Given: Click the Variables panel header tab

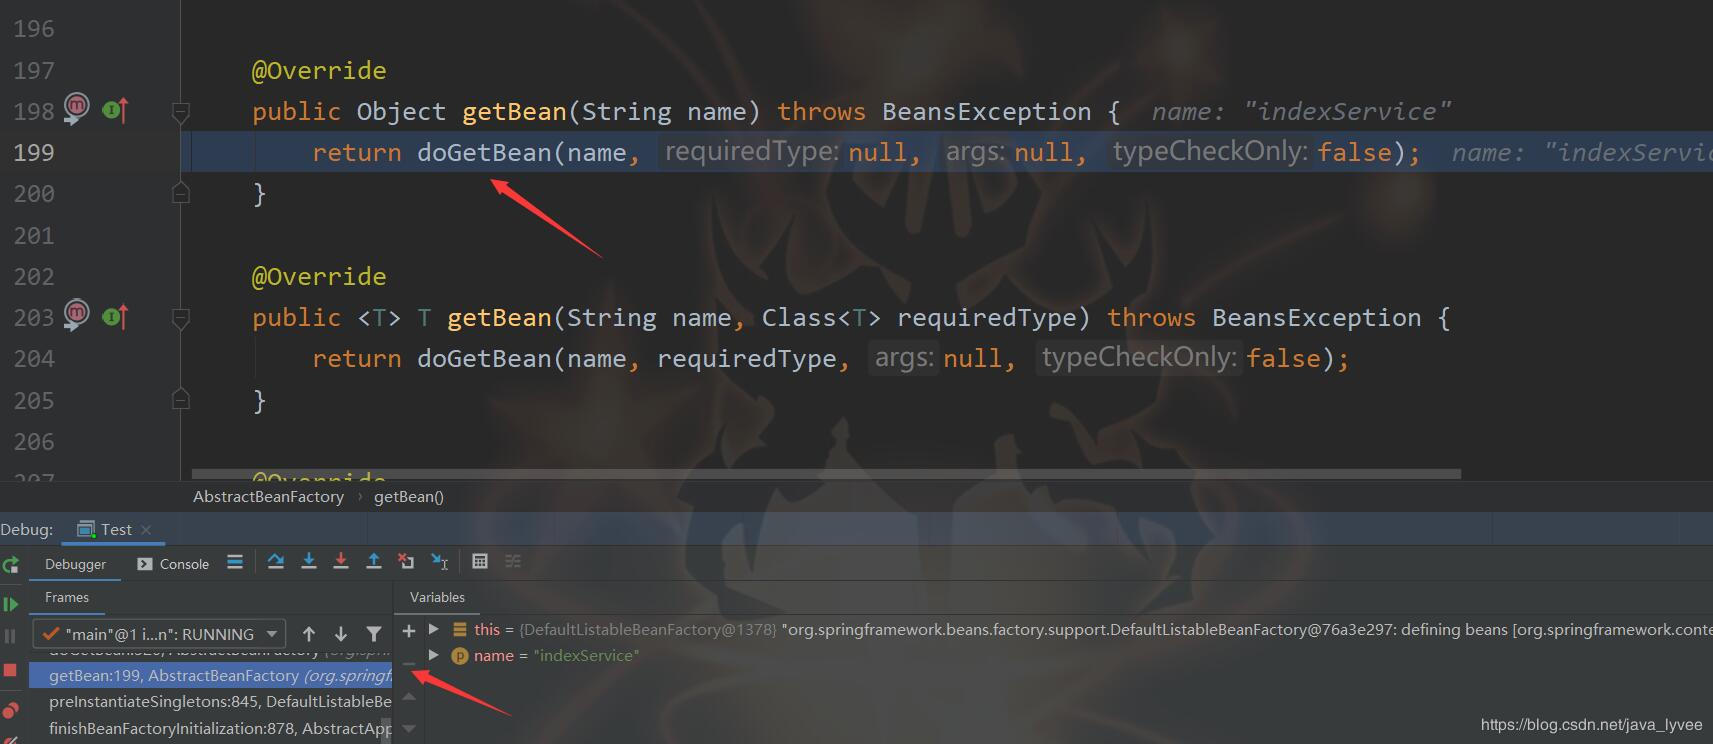Looking at the screenshot, I should [x=437, y=597].
